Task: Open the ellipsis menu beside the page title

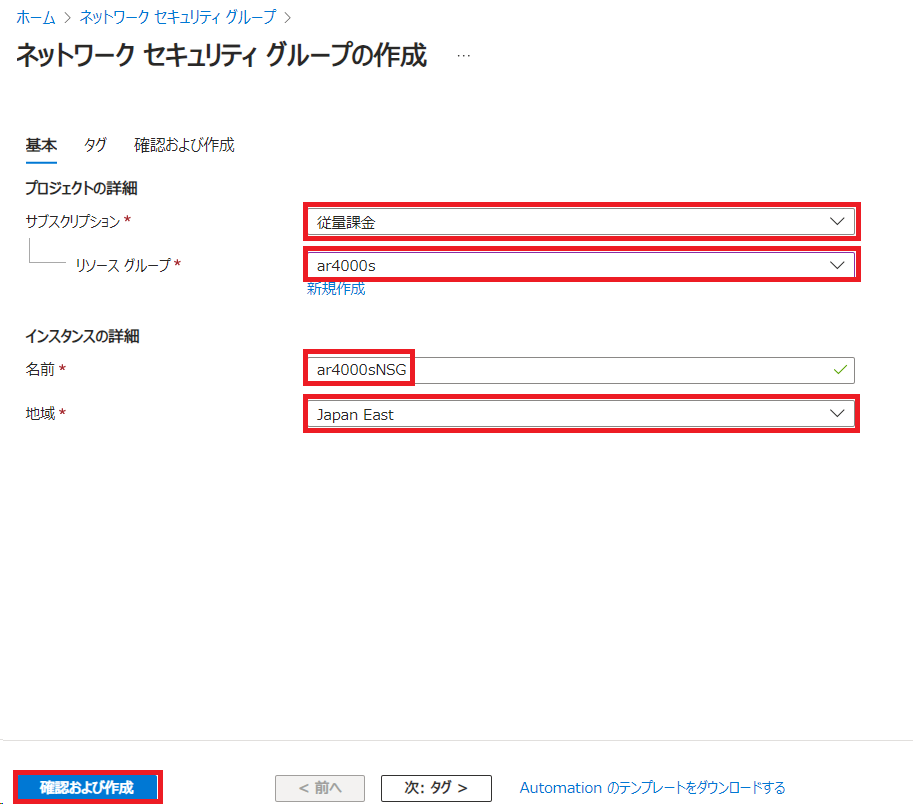Action: point(463,56)
